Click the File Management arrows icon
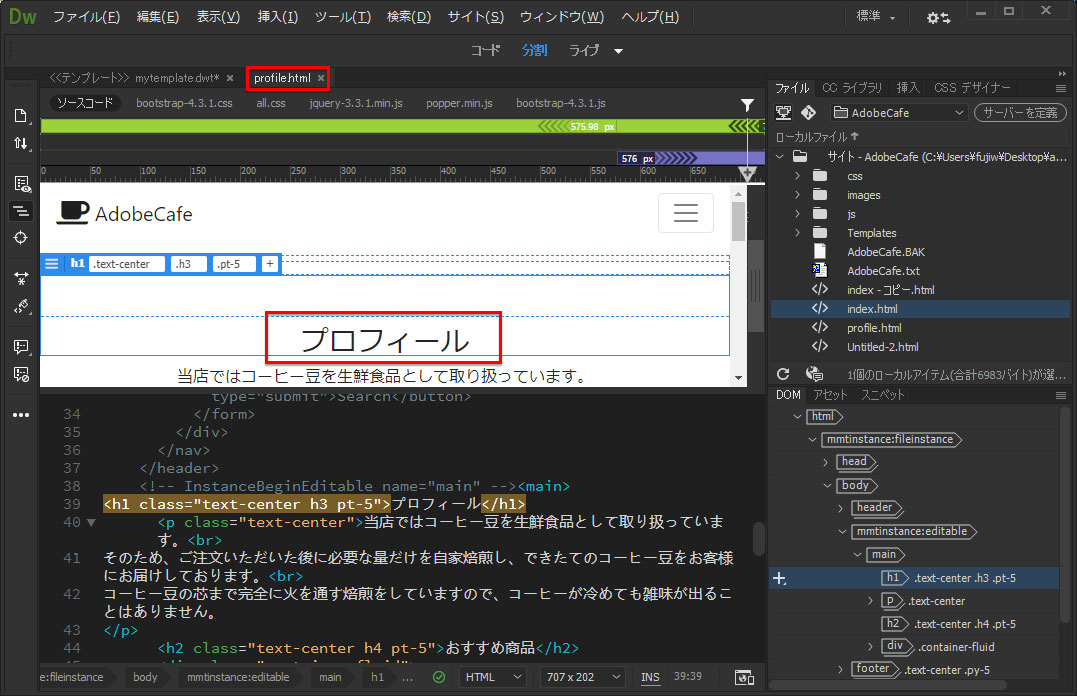This screenshot has height=696, width=1077. [21, 144]
